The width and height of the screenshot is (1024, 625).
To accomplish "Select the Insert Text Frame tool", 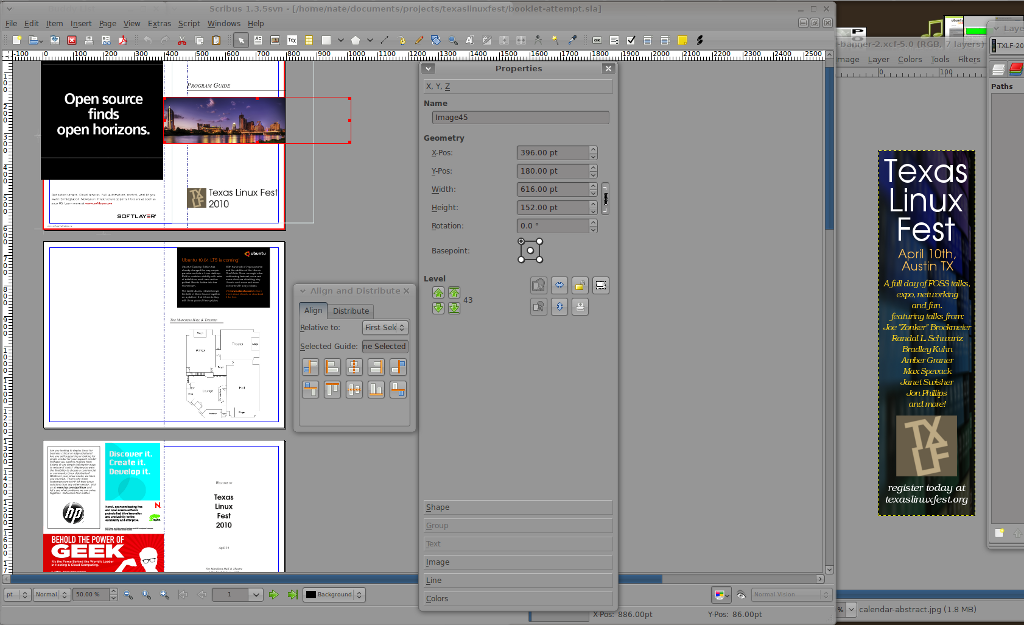I will (x=258, y=41).
